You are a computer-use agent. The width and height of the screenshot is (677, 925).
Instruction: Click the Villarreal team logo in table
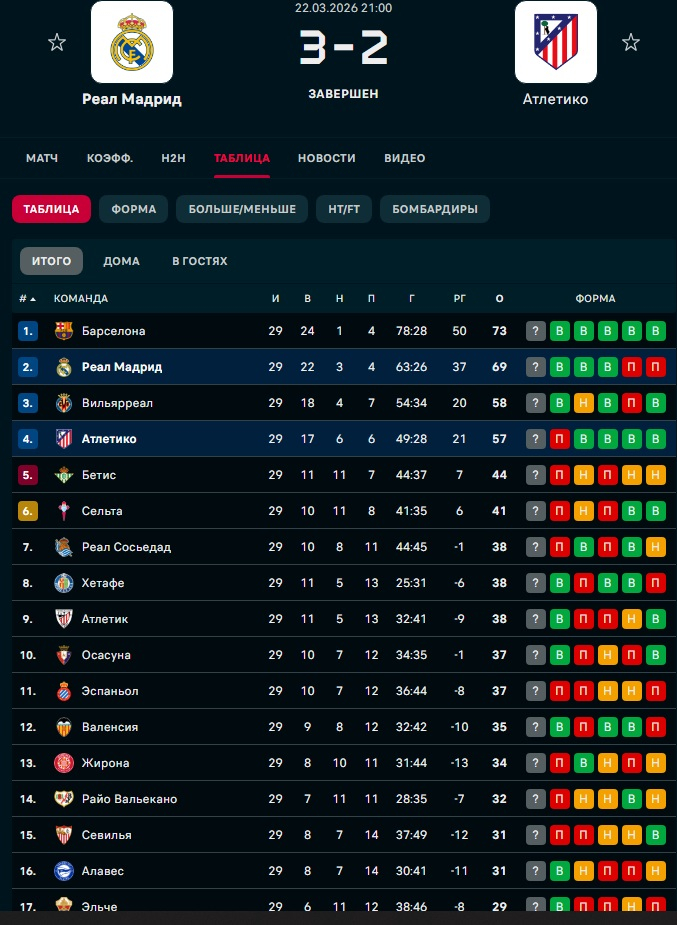click(64, 403)
